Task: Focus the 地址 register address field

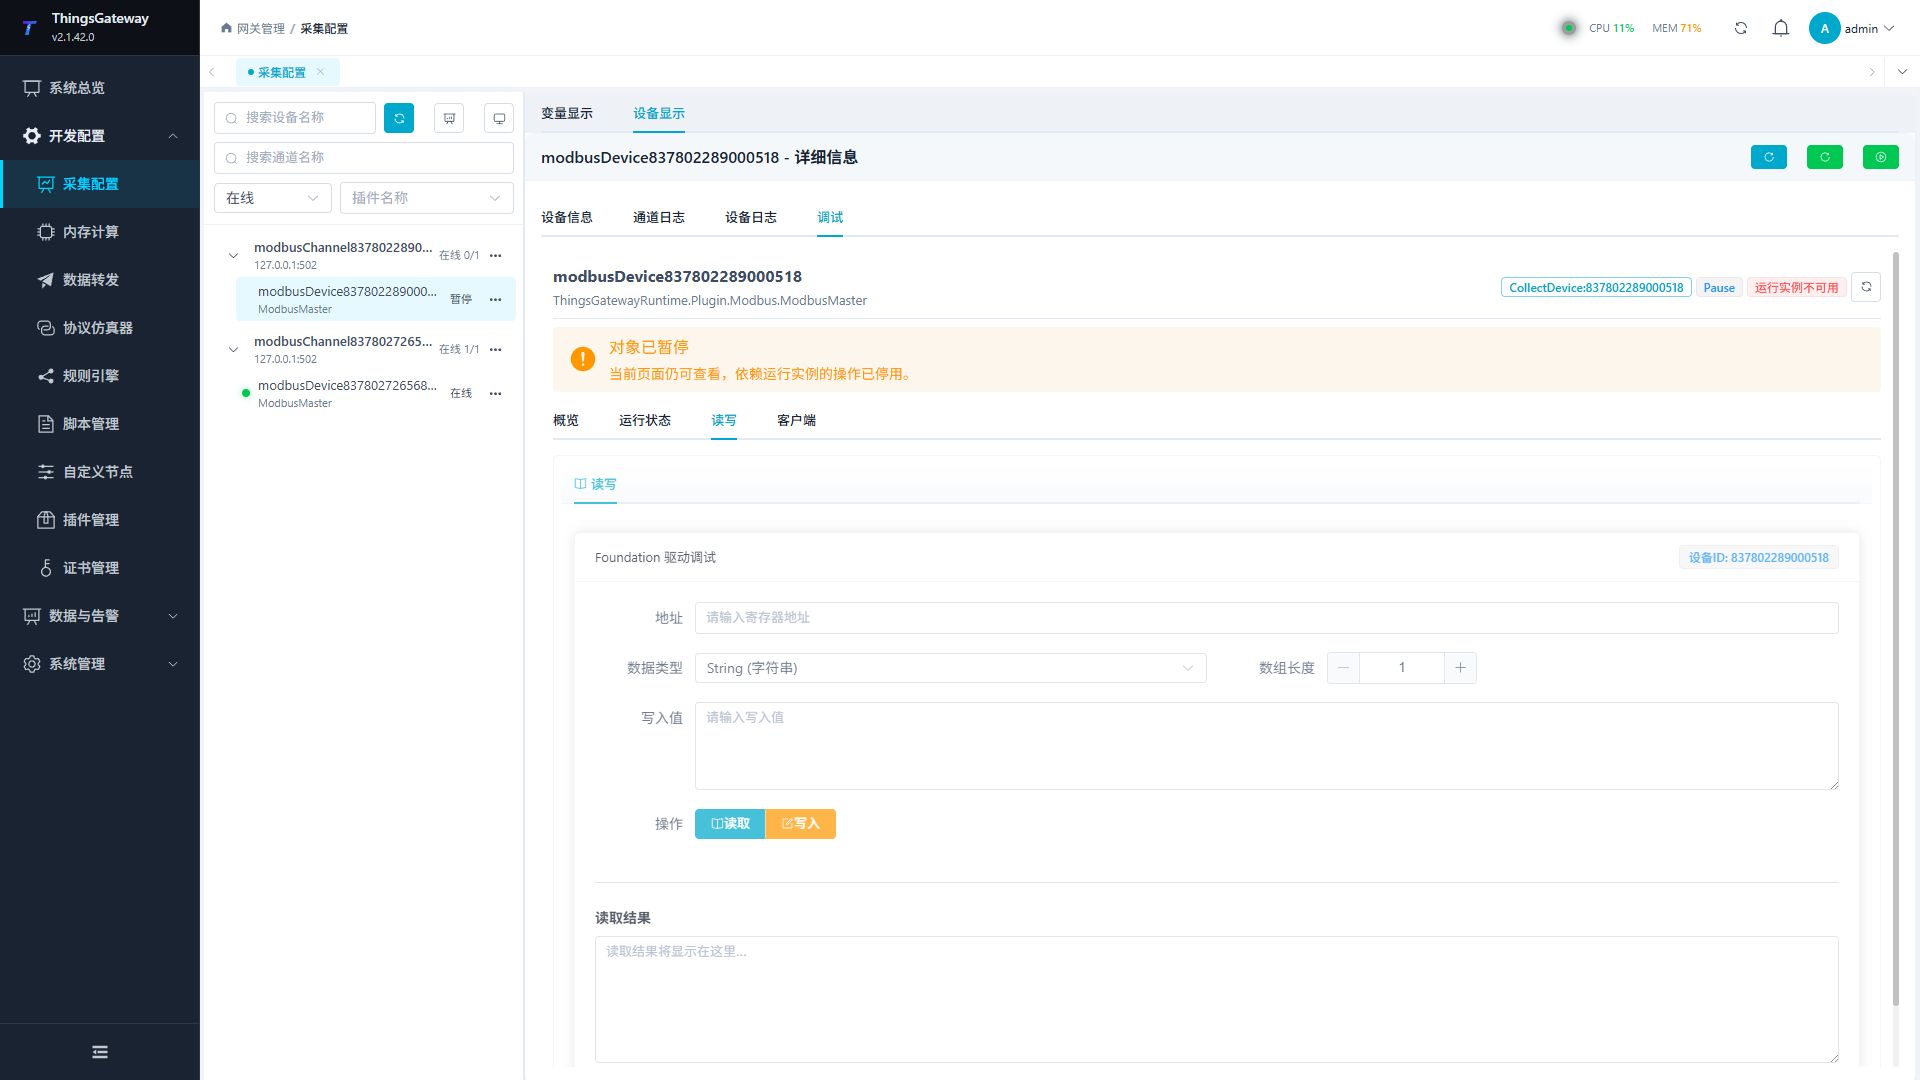Action: click(1266, 618)
